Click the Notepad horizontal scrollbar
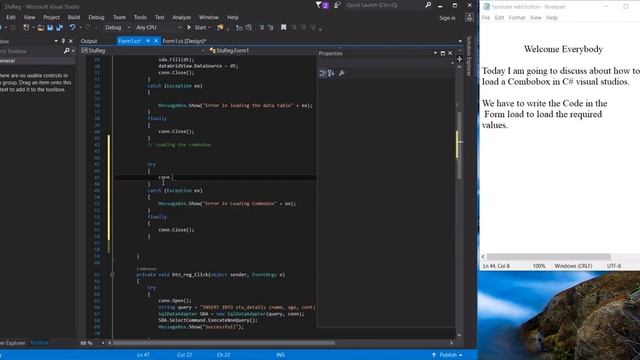Image resolution: width=640 pixels, height=360 pixels. 549,257
